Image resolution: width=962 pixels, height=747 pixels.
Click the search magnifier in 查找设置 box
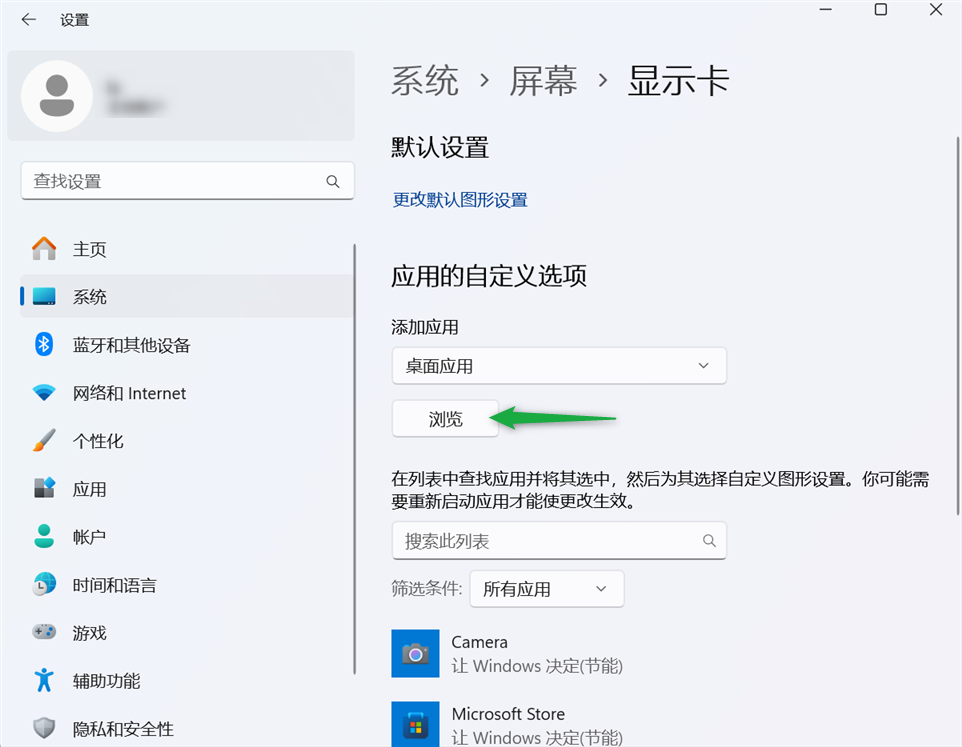(333, 182)
